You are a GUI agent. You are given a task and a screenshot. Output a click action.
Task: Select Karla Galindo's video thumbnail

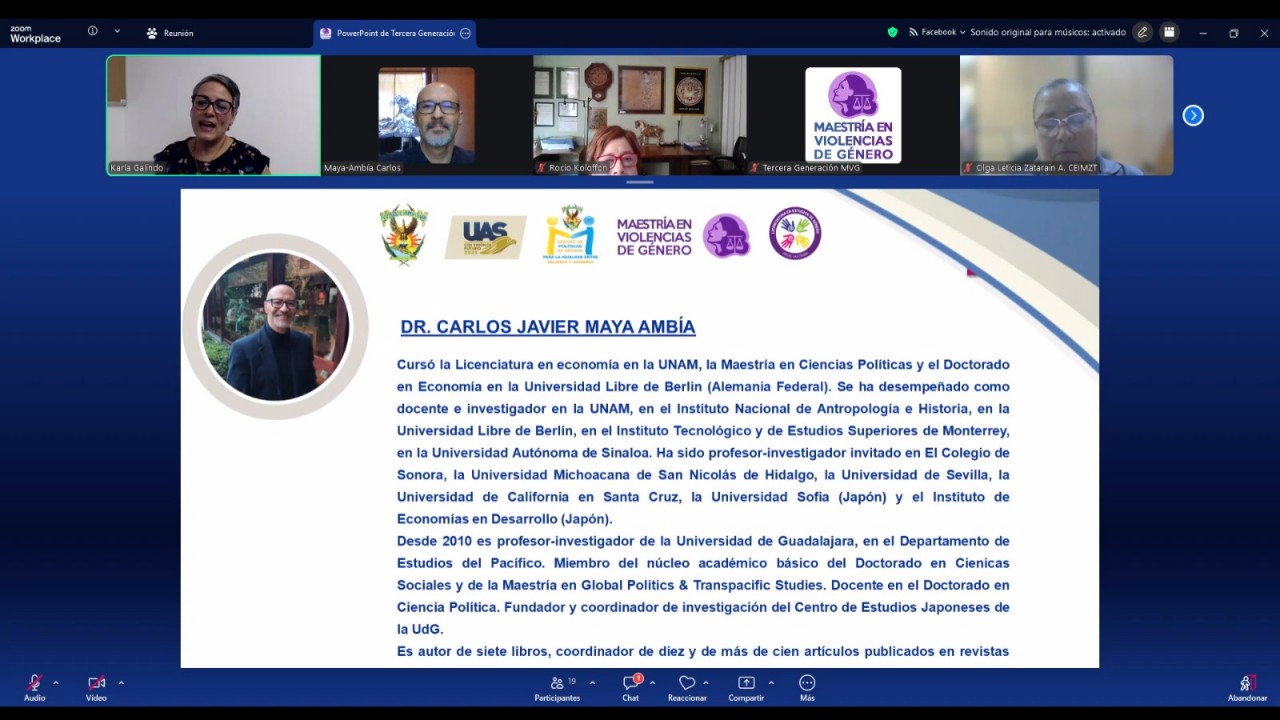pyautogui.click(x=214, y=115)
